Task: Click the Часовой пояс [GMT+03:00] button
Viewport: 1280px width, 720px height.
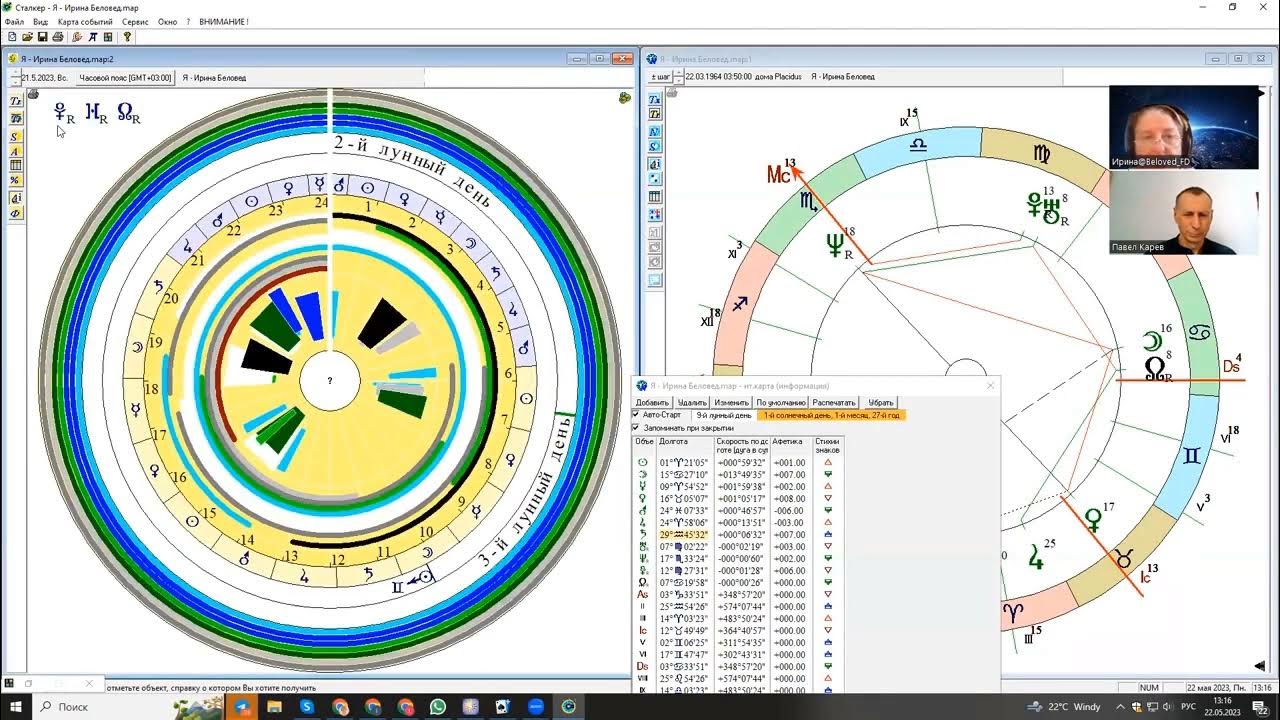Action: [125, 77]
